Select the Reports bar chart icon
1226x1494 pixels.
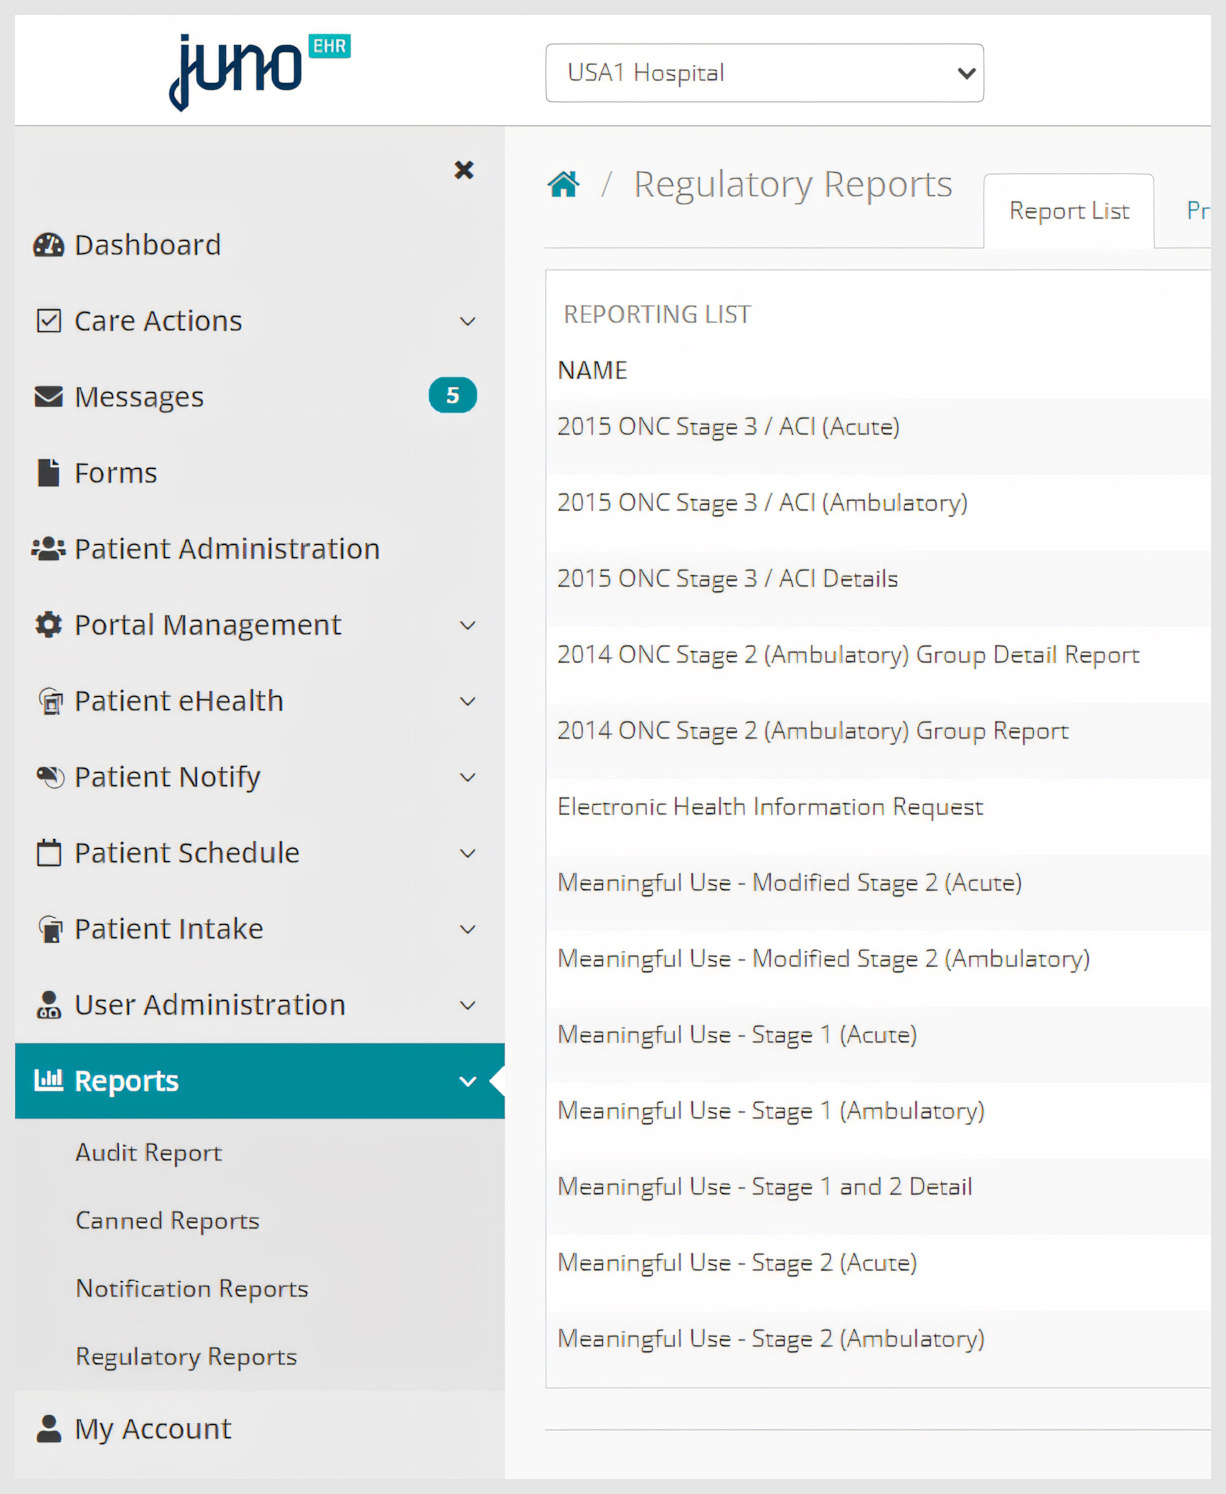click(48, 1080)
